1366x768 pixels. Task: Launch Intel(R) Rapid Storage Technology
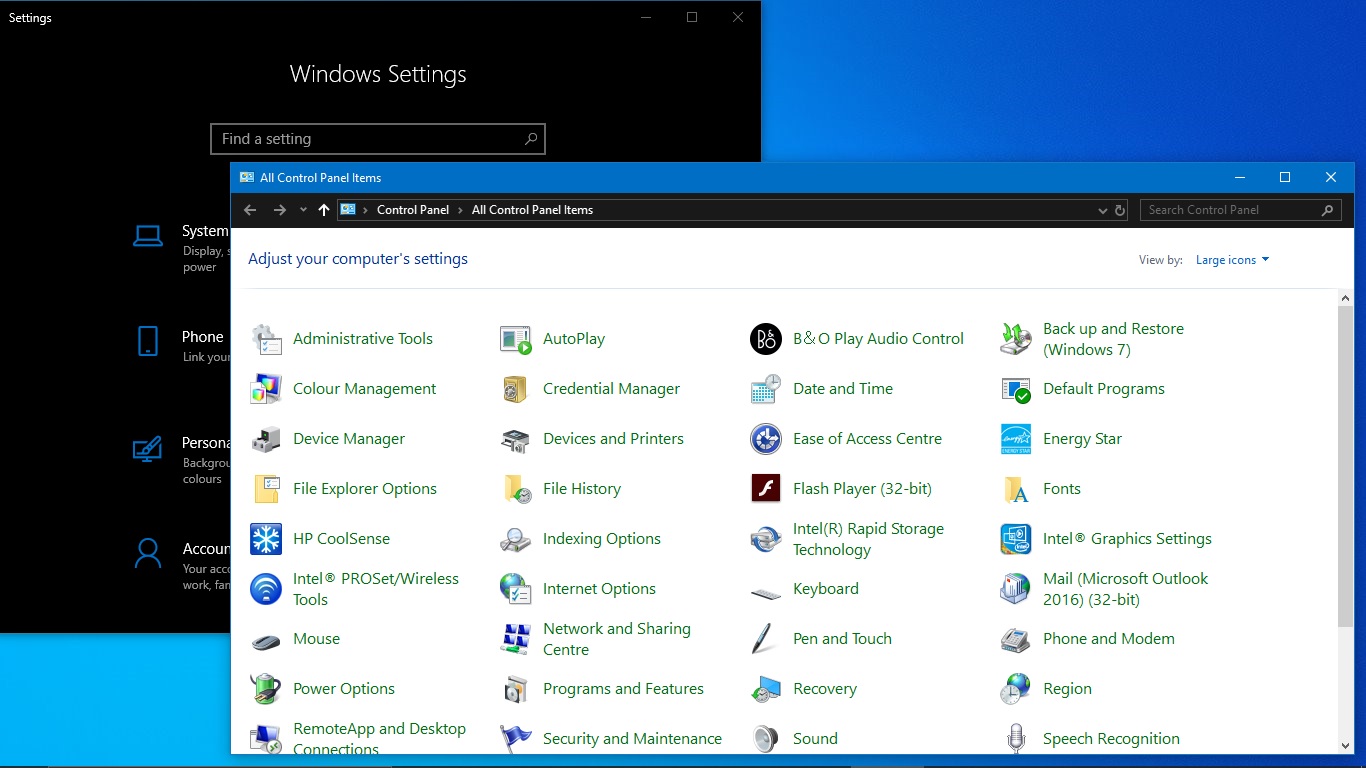click(868, 539)
